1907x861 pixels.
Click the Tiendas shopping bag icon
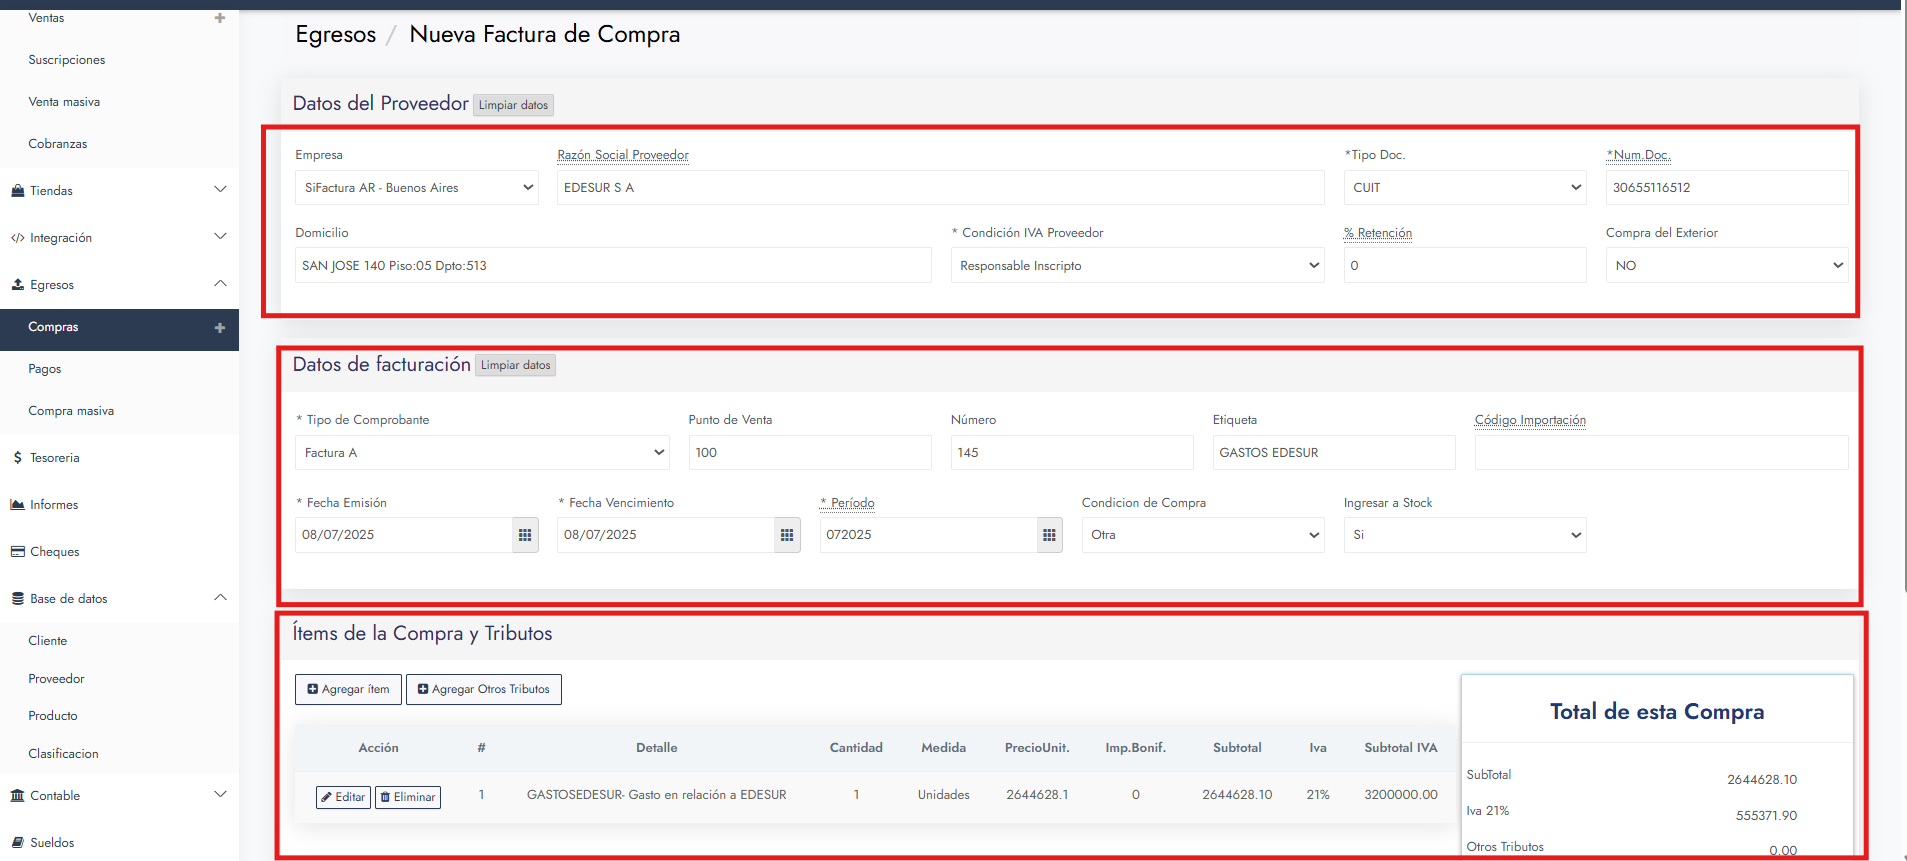17,191
